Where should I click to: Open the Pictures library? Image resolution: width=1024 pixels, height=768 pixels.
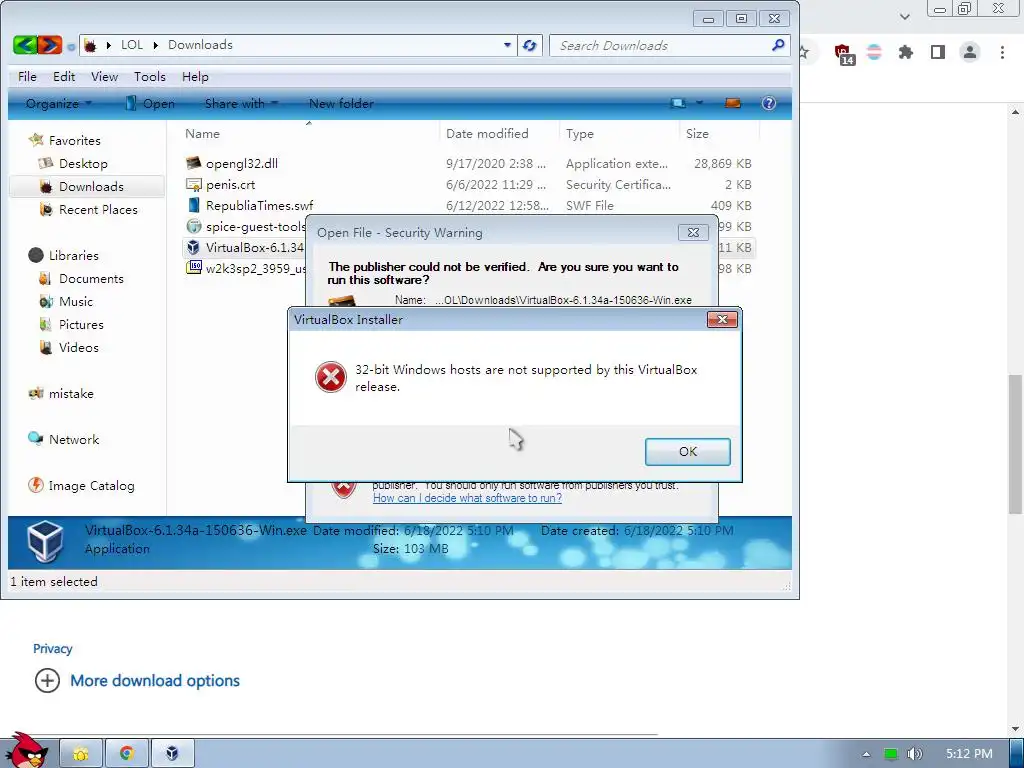click(x=71, y=325)
